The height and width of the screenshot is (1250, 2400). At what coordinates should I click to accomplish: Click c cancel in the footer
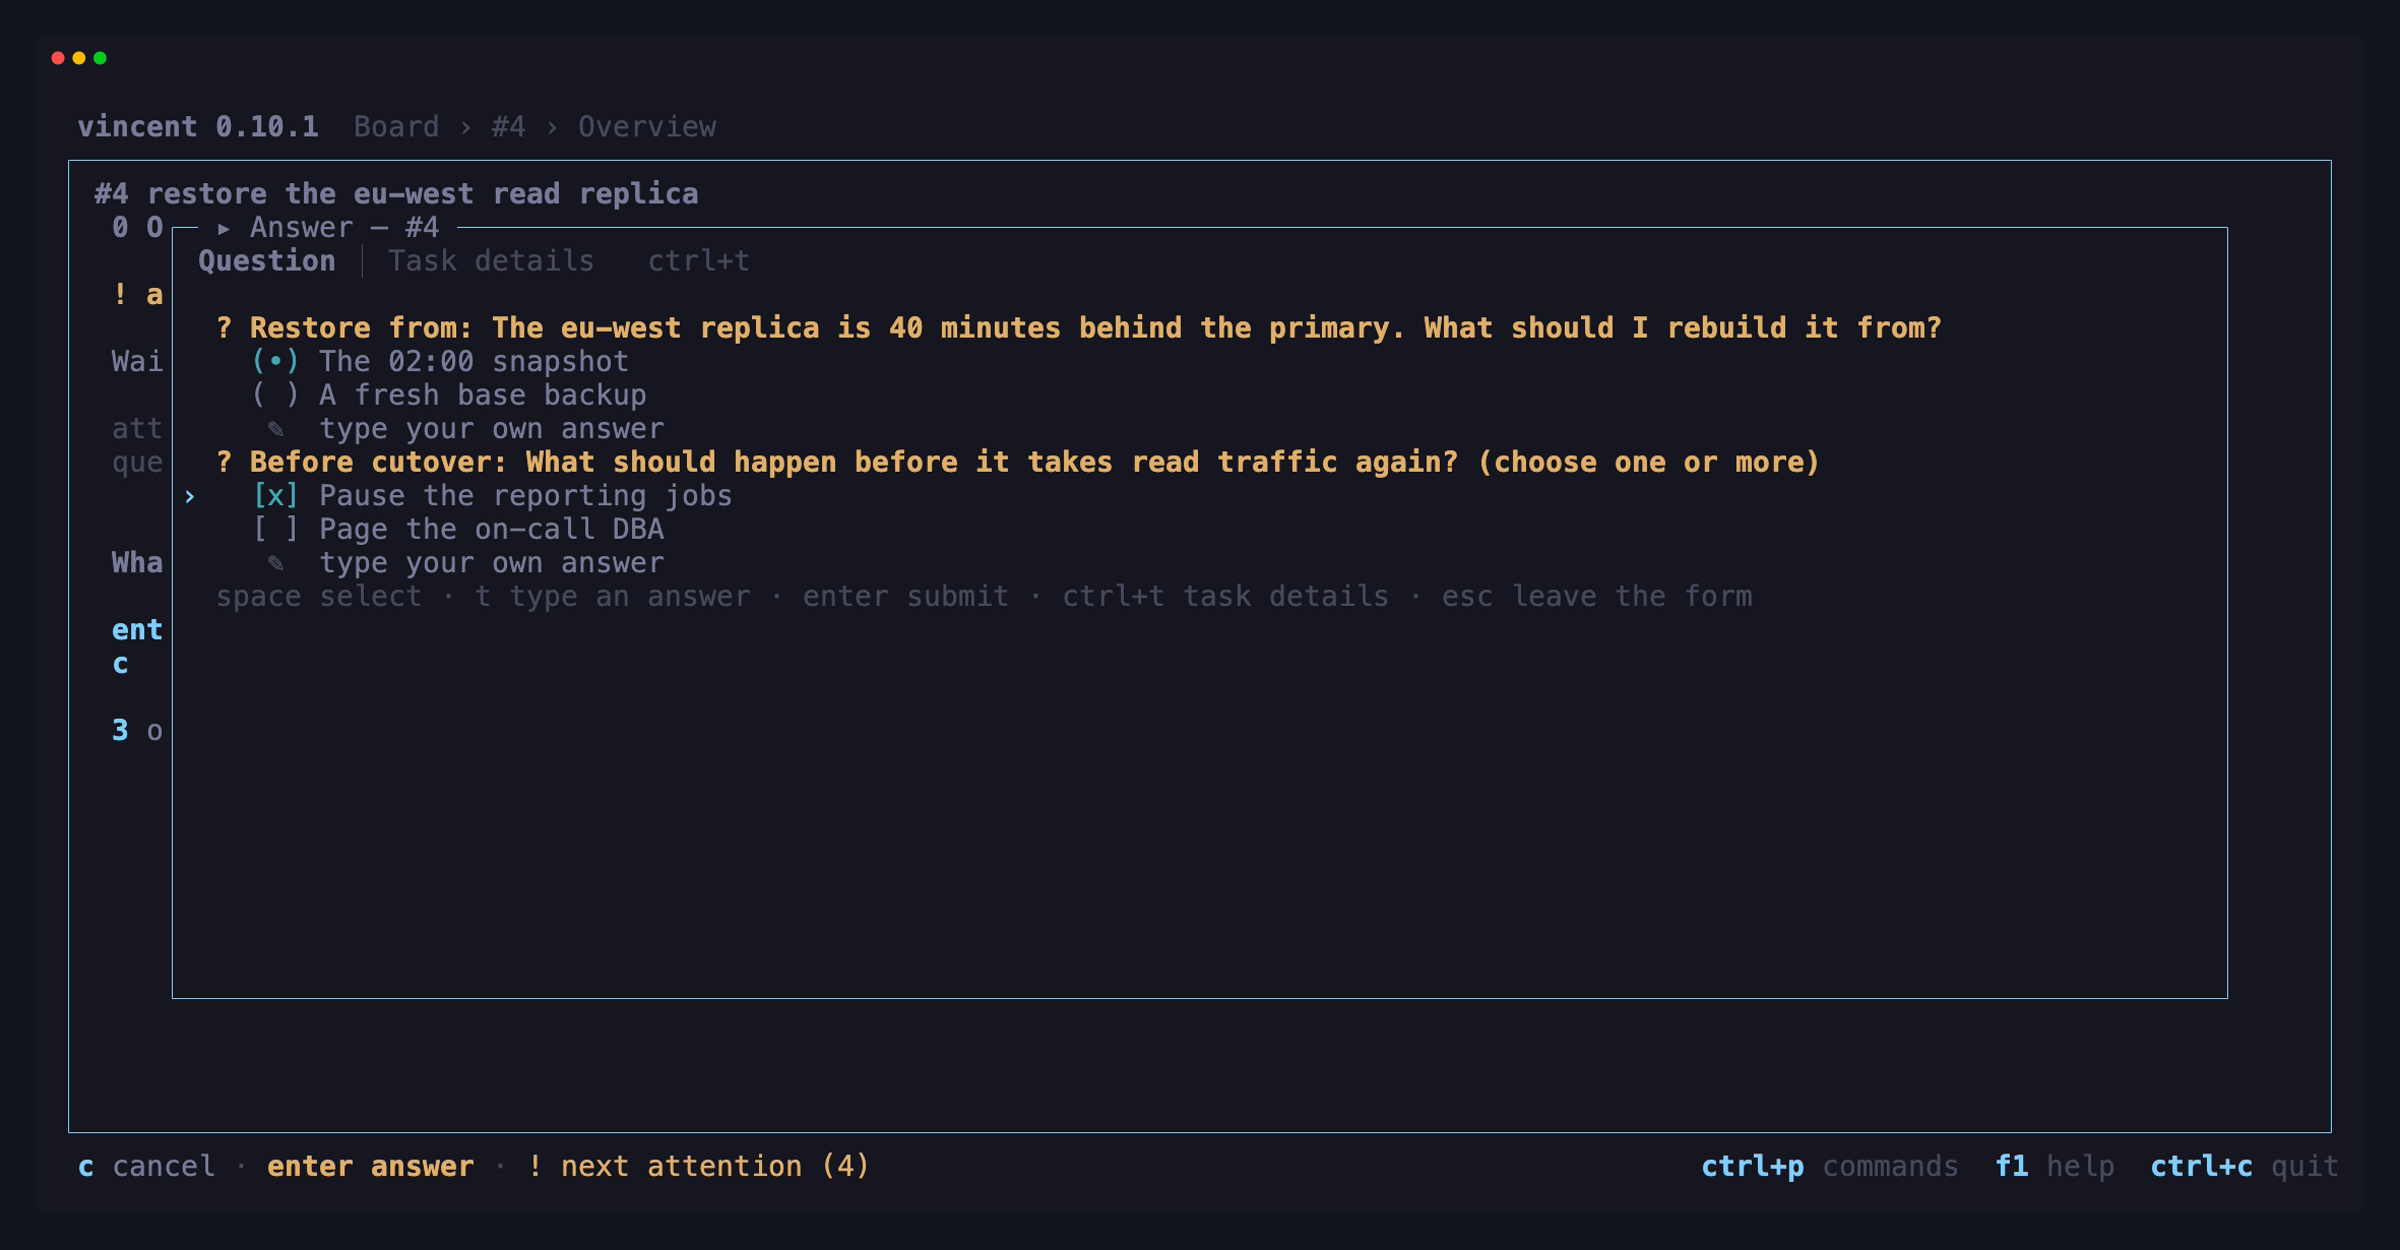pyautogui.click(x=146, y=1166)
